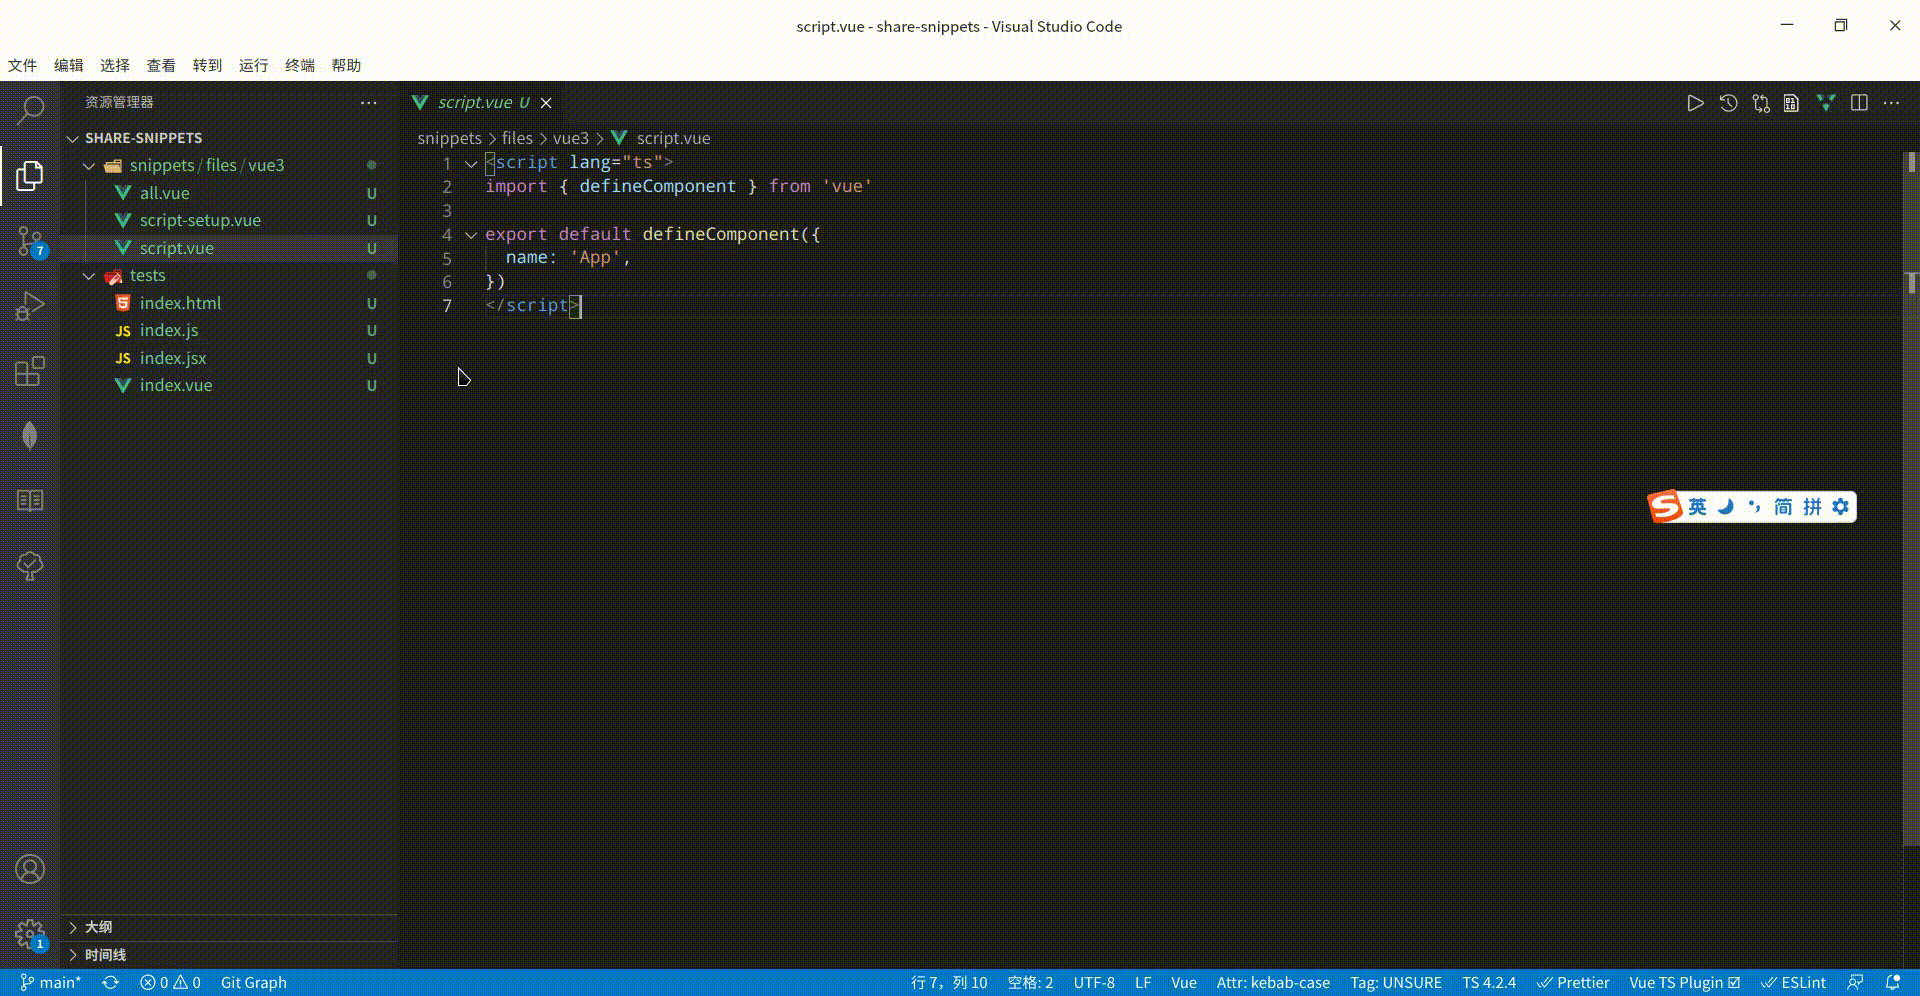Open the Manage gear icon
The image size is (1920, 996).
pos(30,935)
